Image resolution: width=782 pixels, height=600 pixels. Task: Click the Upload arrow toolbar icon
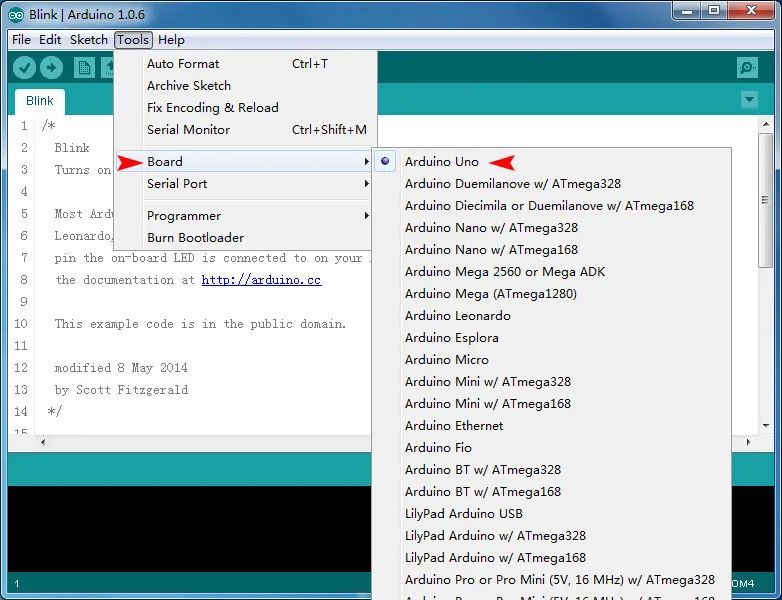point(51,67)
